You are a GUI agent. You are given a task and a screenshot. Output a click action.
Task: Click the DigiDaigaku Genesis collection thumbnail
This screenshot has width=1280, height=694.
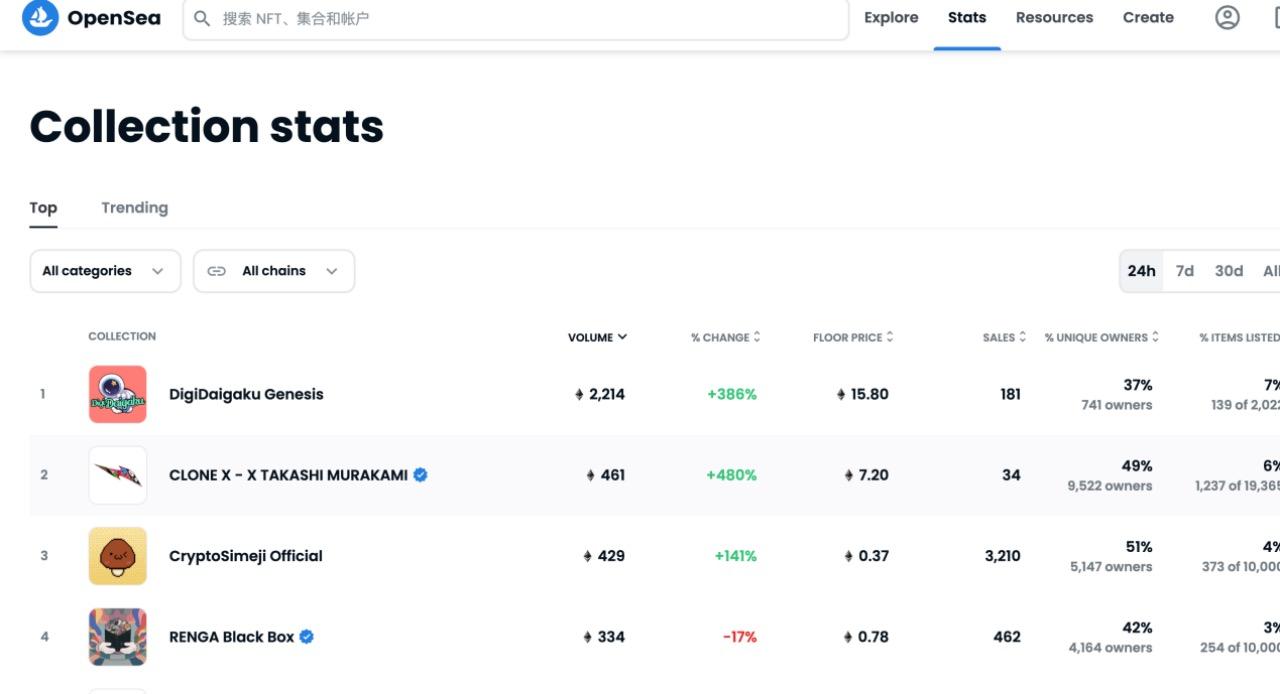pyautogui.click(x=117, y=394)
